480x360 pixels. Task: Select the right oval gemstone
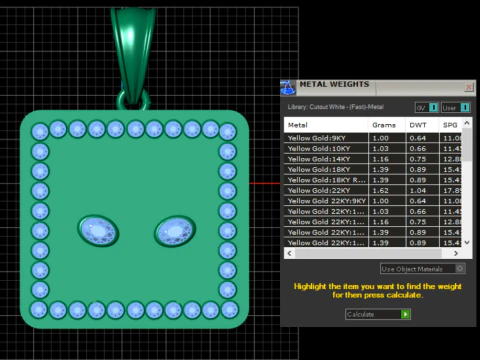point(175,231)
